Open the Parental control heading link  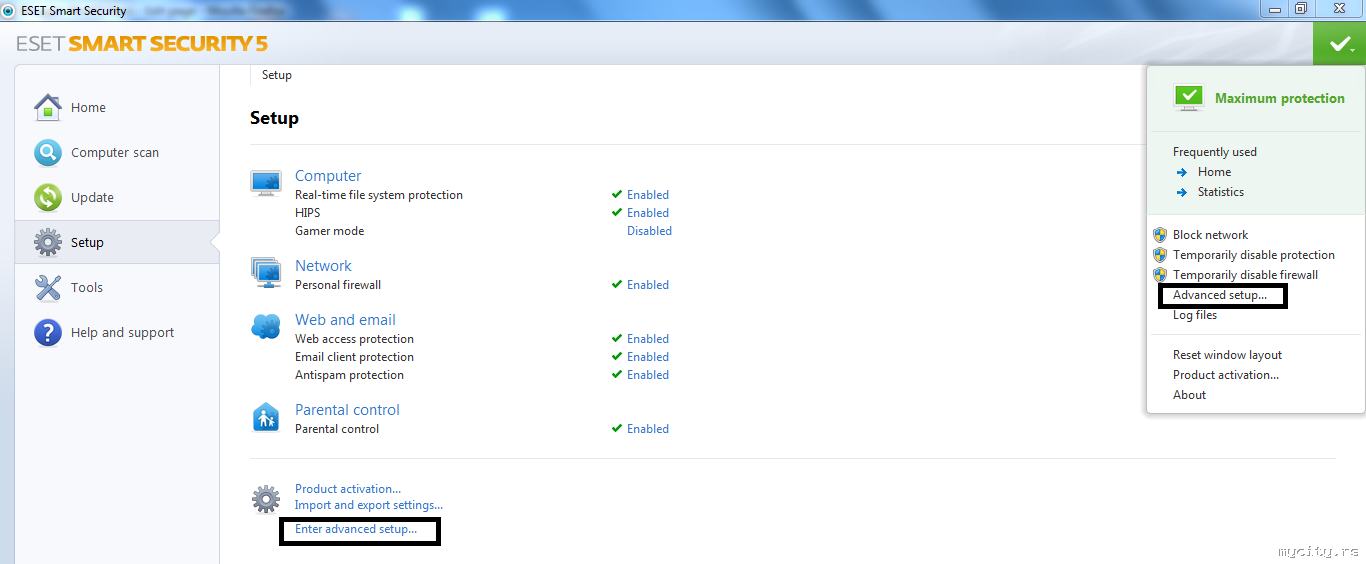tap(347, 410)
